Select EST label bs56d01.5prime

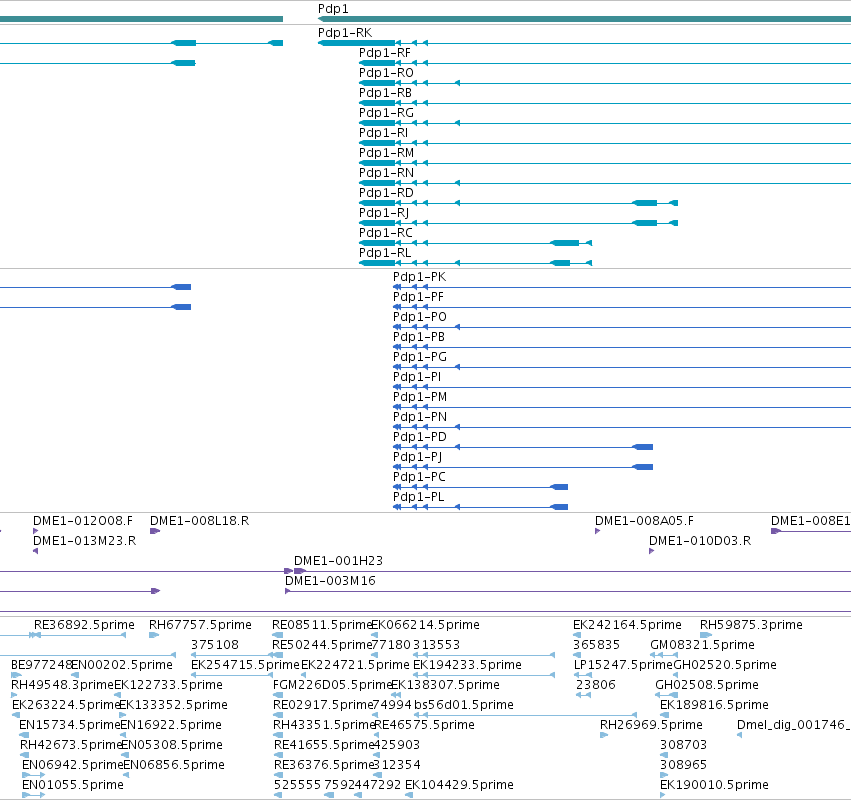coord(463,705)
